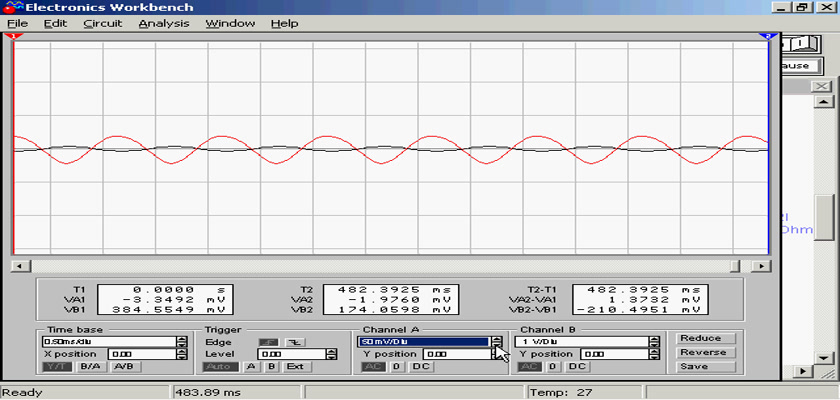Click the waveform scrollbar right arrow
The image size is (840, 400).
click(761, 266)
